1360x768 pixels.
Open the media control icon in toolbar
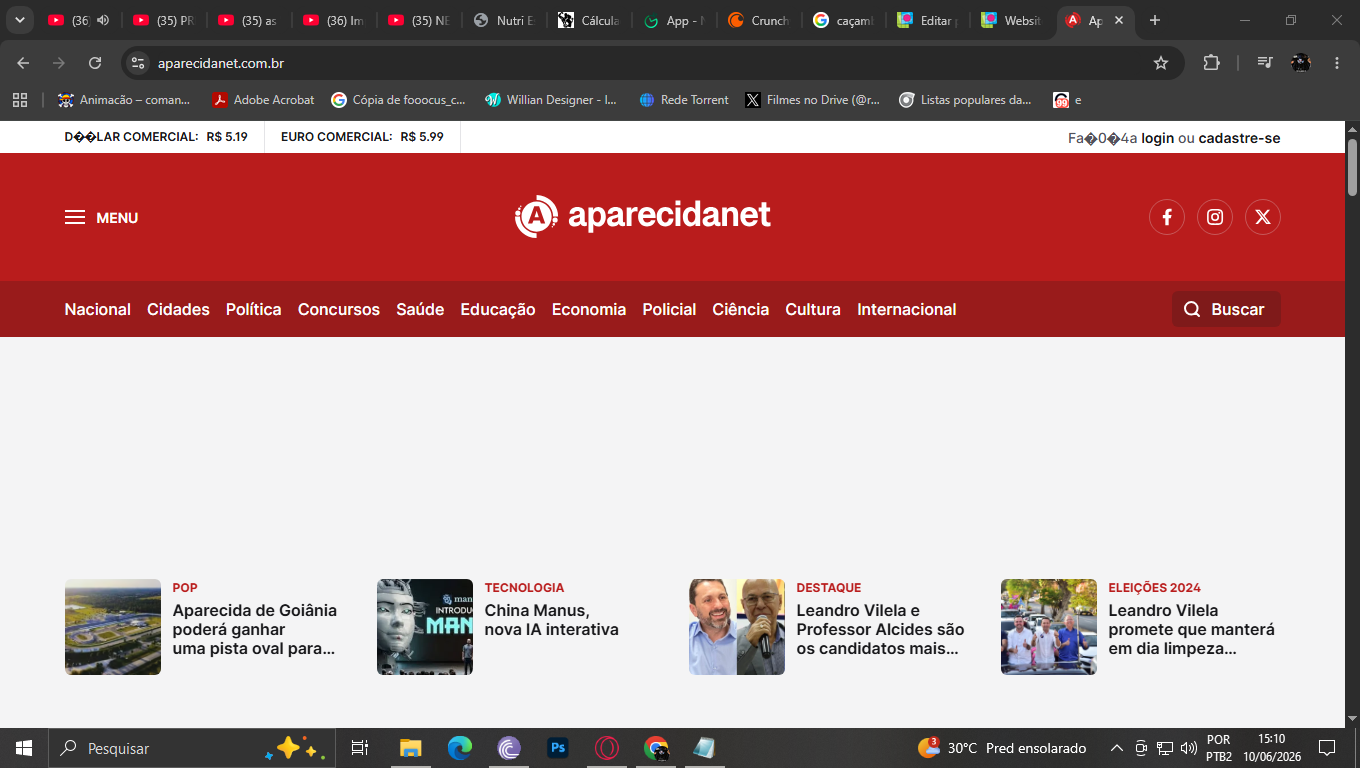pyautogui.click(x=1265, y=63)
